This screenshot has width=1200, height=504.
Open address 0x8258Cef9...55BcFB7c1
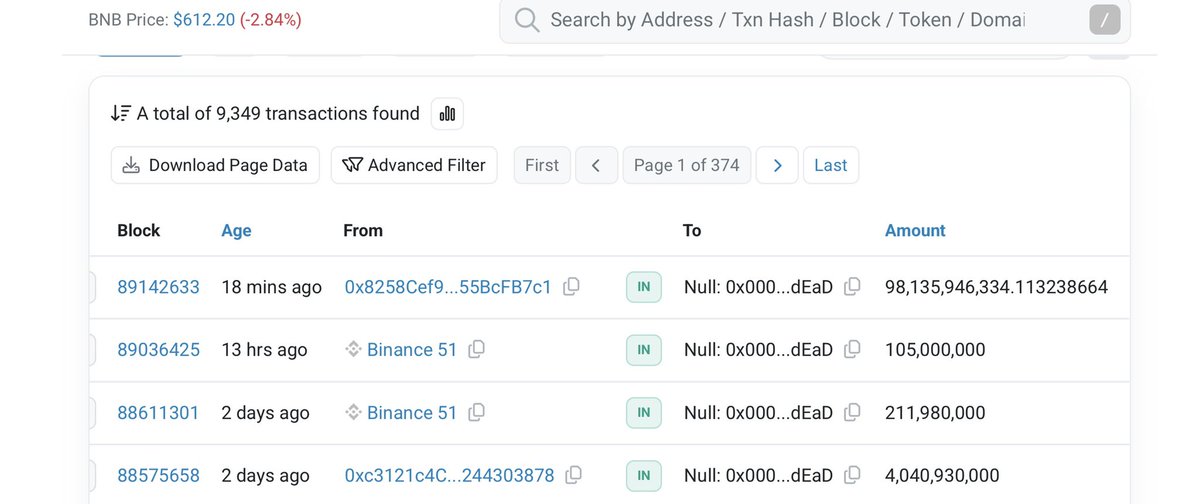point(448,287)
